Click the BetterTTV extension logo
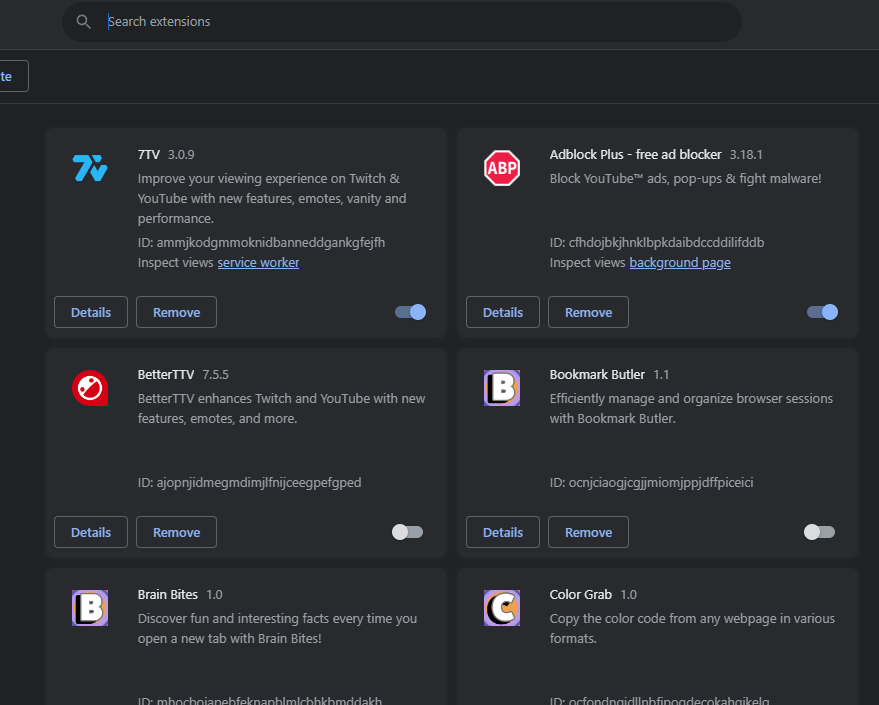 coord(90,388)
